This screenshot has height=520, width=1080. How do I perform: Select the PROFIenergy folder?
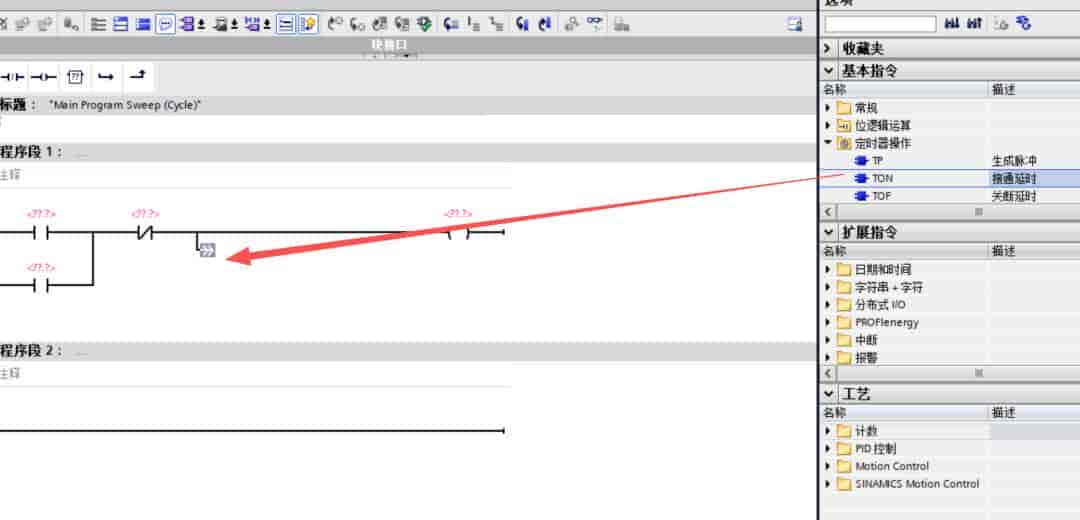[x=887, y=322]
